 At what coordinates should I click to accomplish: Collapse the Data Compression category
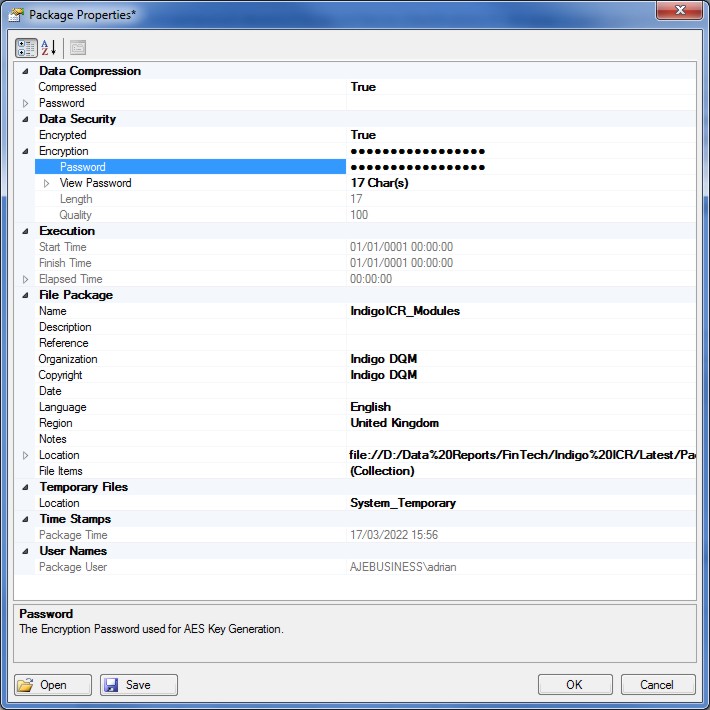25,71
